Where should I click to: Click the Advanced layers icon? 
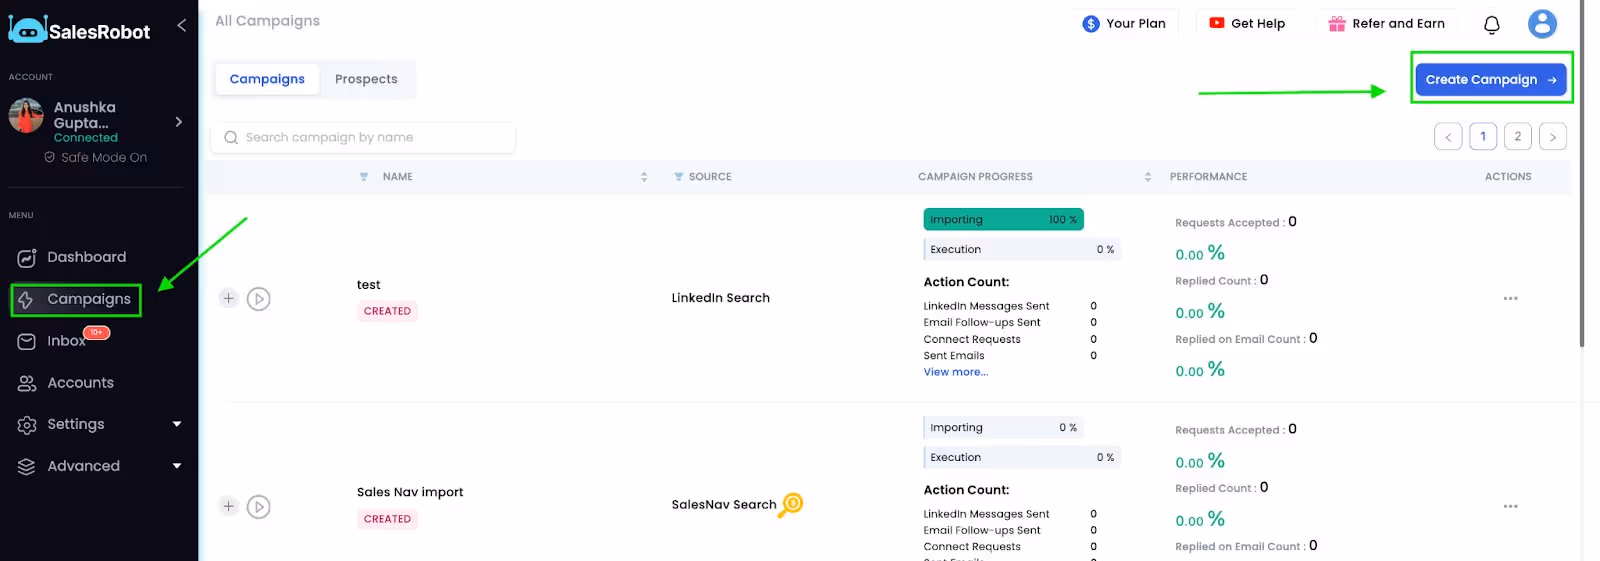point(27,467)
